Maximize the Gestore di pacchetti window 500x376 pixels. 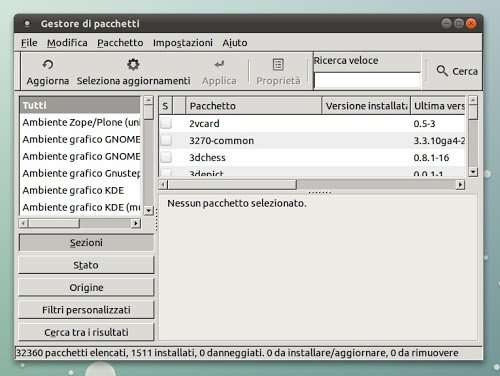tap(459, 23)
